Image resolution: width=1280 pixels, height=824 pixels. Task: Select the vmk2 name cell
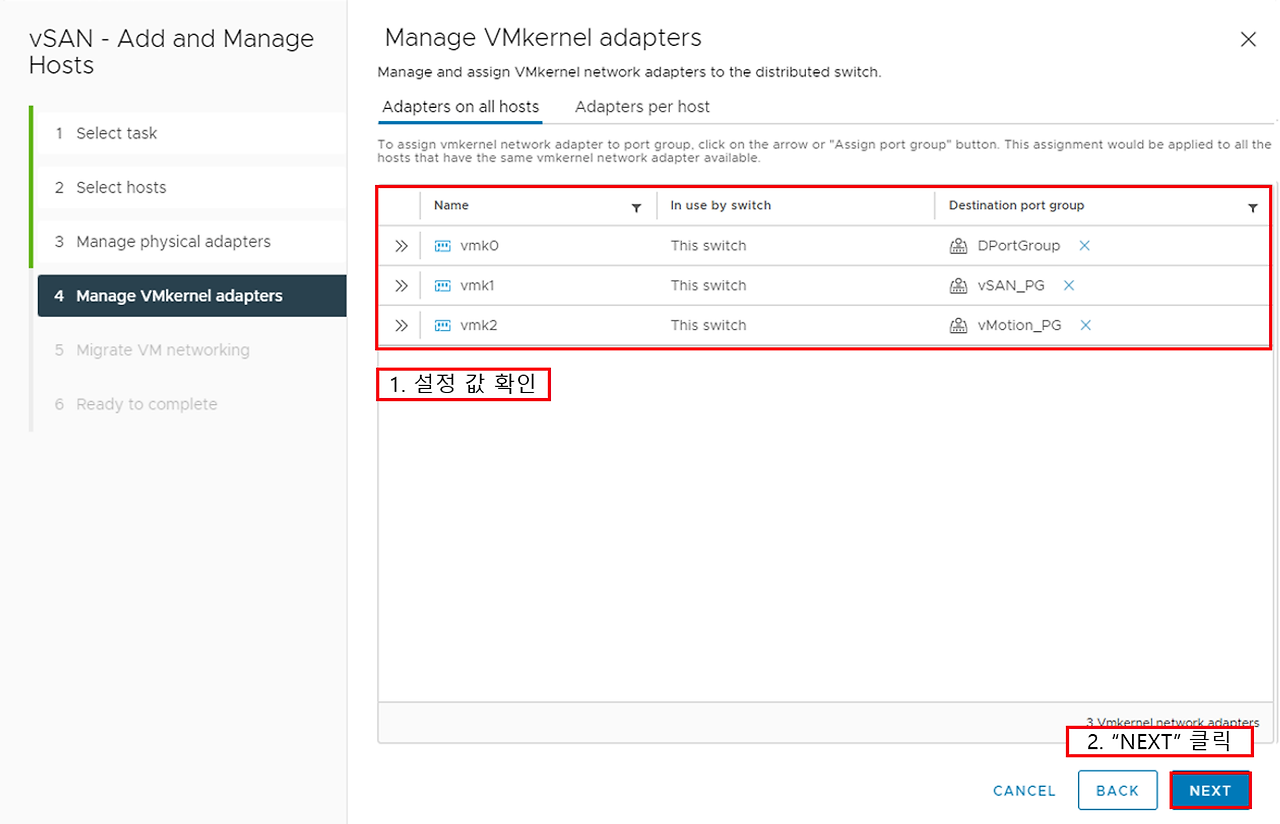tap(478, 326)
